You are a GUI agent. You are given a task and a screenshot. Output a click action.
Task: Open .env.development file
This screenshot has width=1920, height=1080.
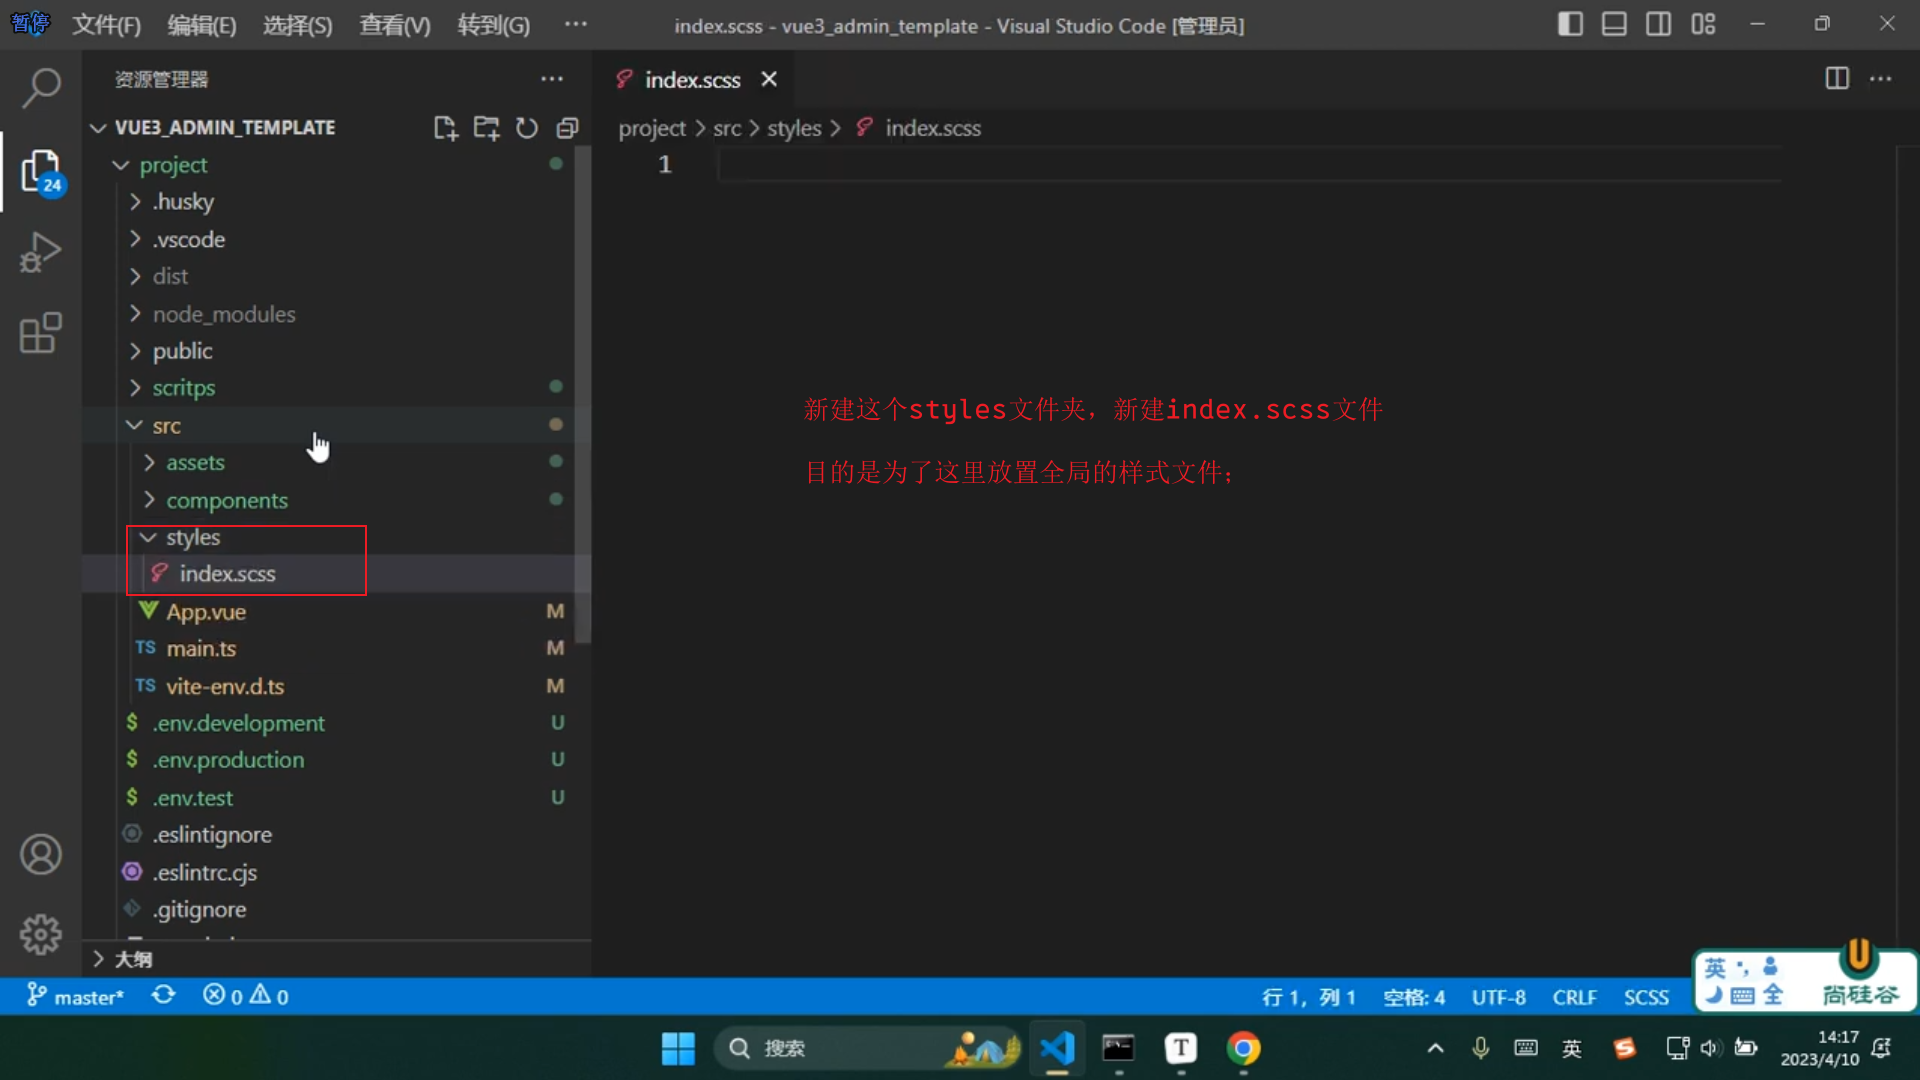[x=238, y=723]
